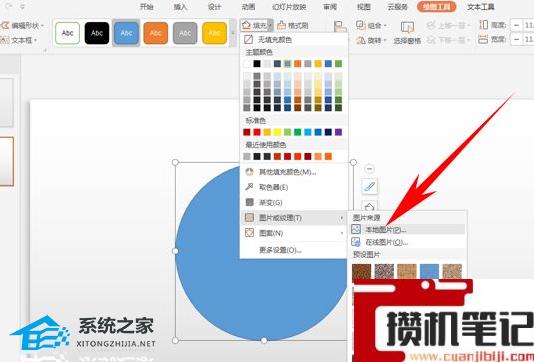Apply the orange Abc shape style
Viewport: 534px width, 362px height.
click(x=156, y=33)
